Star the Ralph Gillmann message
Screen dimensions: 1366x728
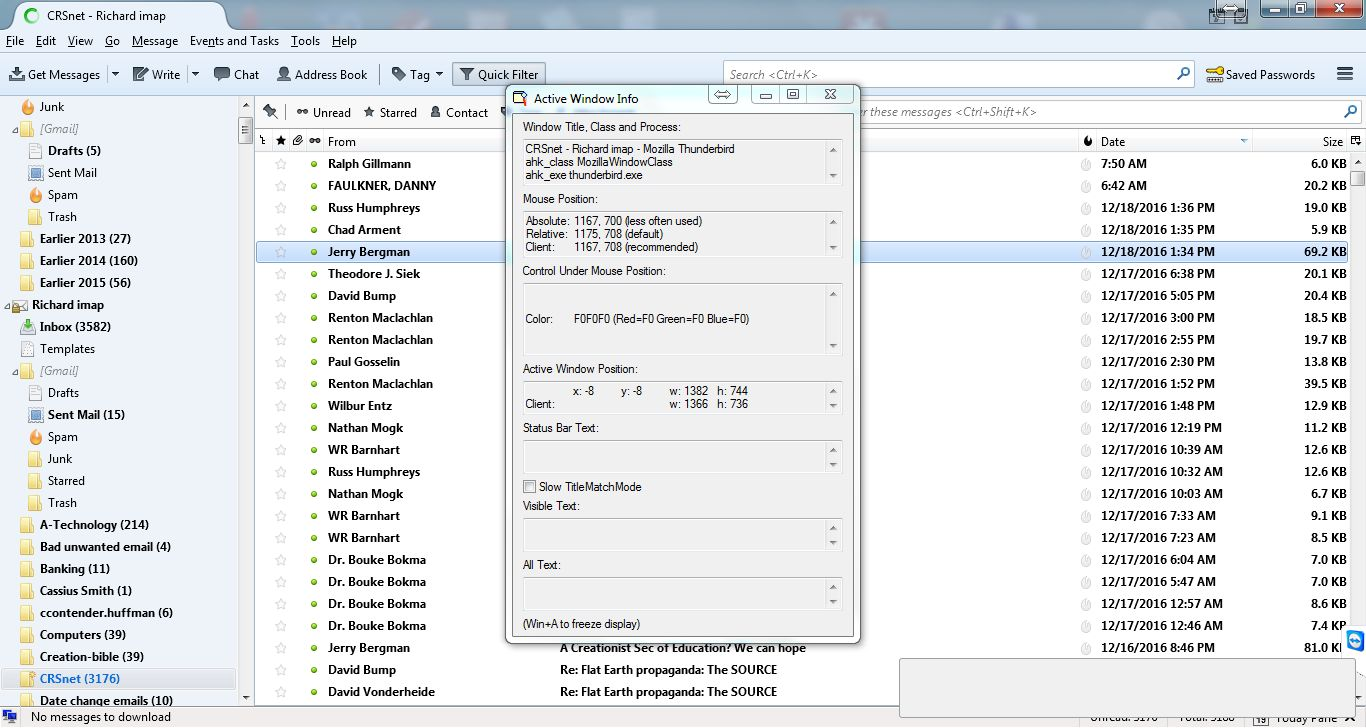281,164
